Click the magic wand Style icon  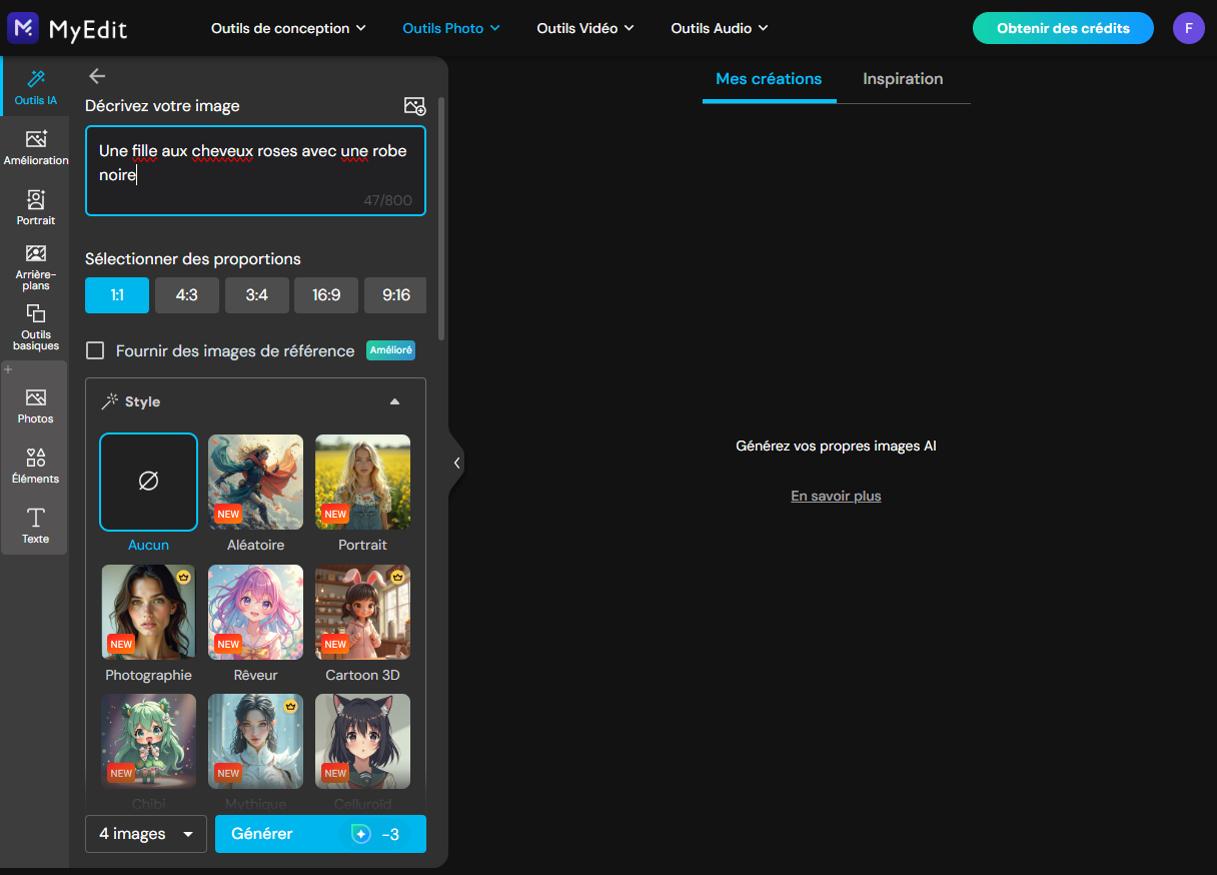[110, 401]
